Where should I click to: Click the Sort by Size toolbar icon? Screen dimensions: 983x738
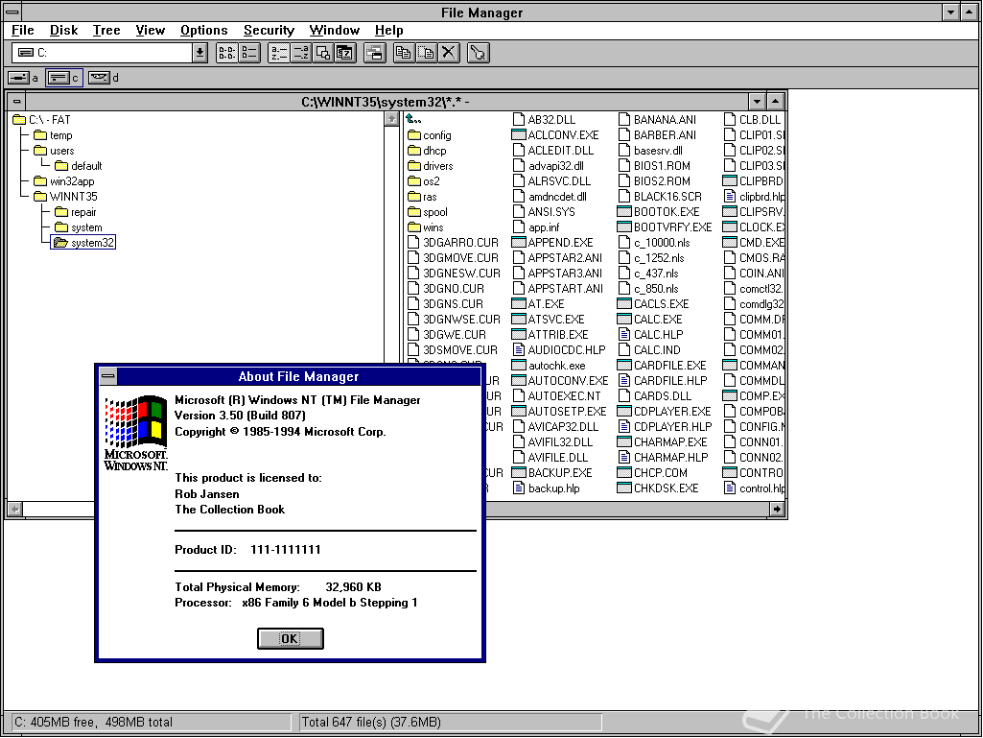coord(323,53)
